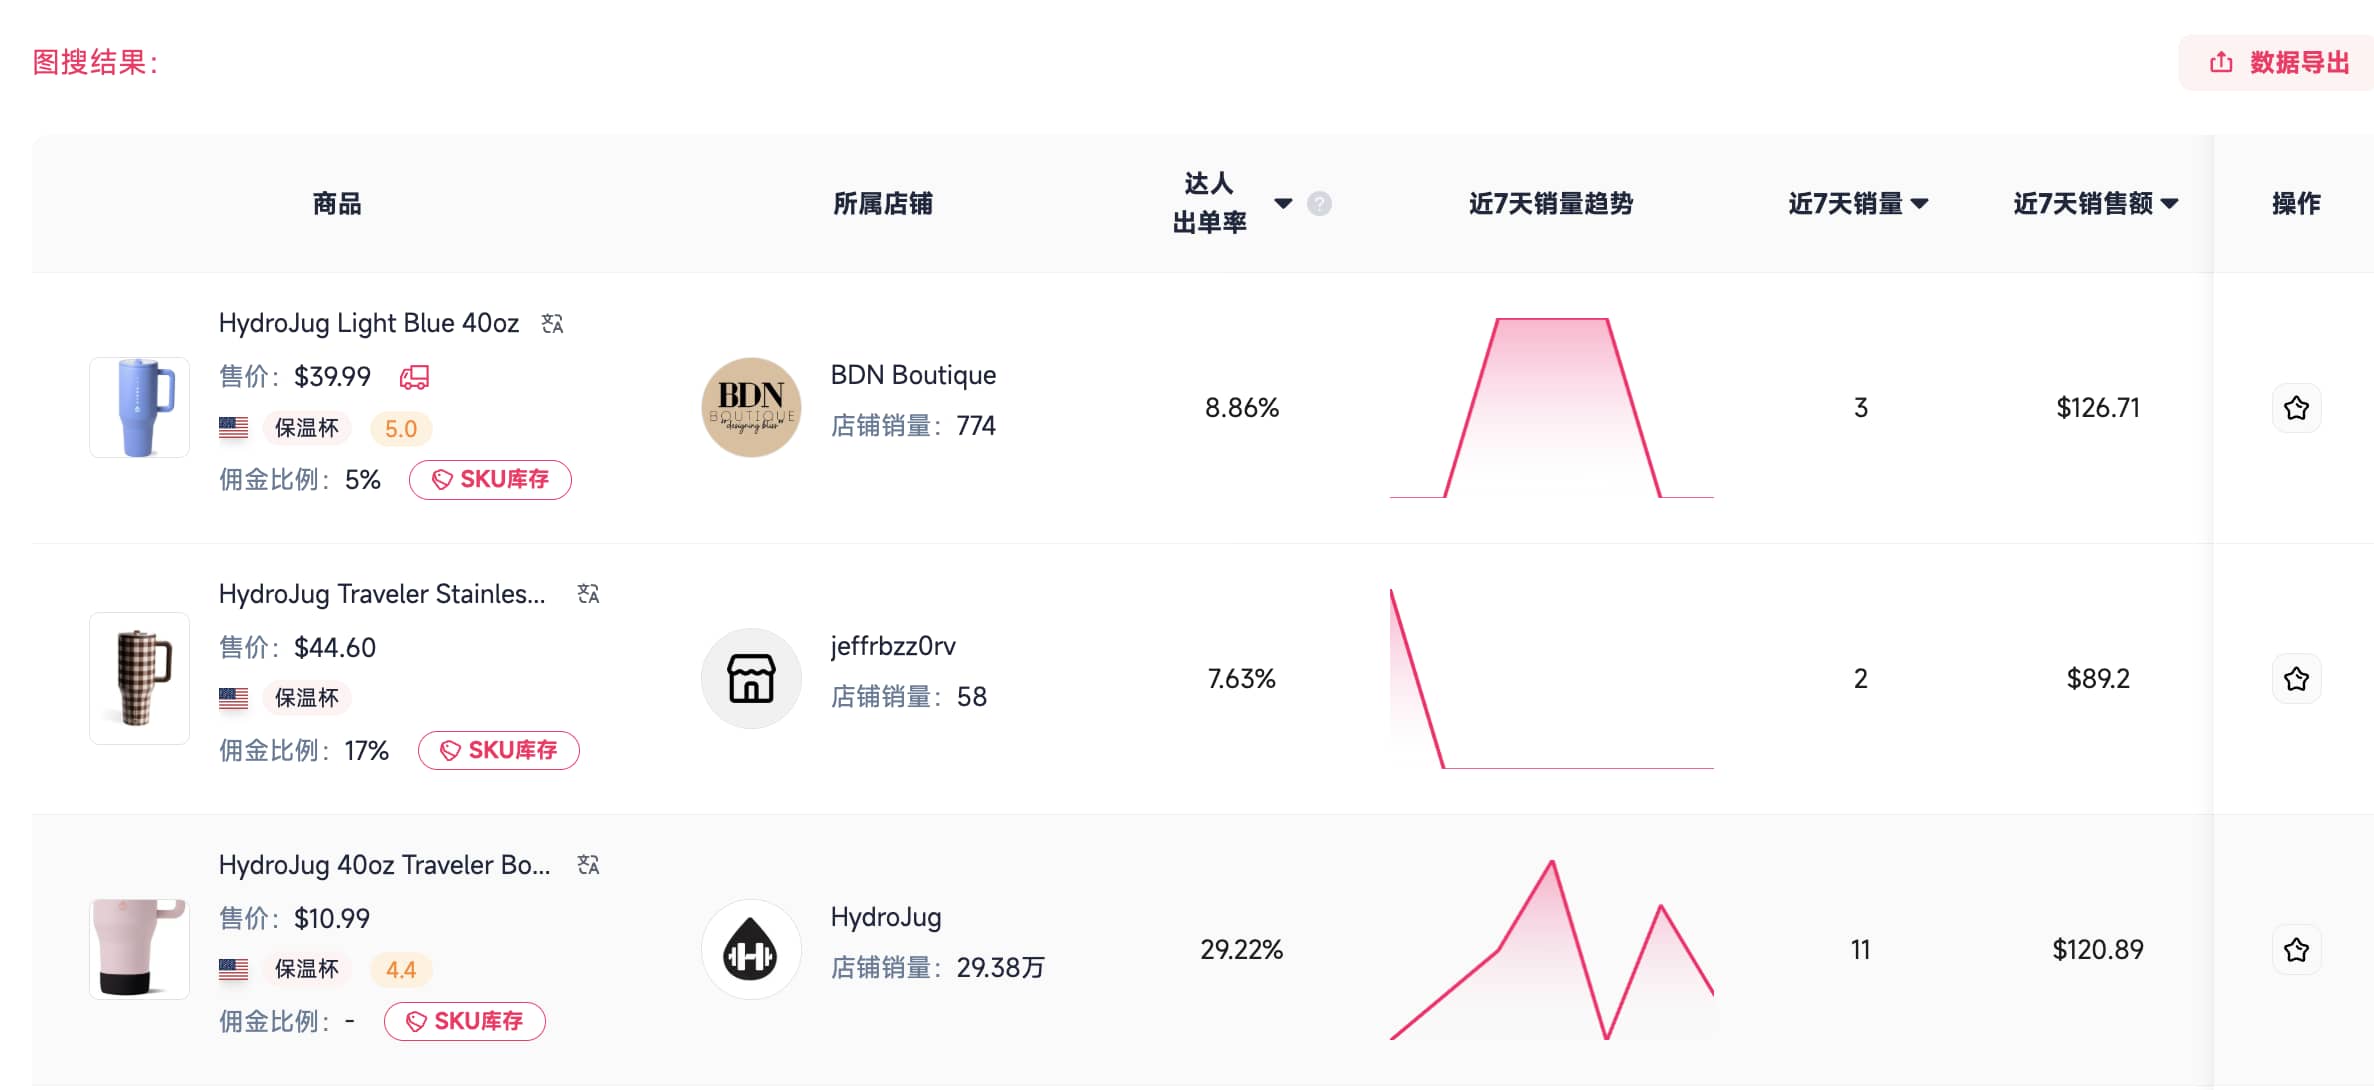Open SKU库存 for the $10.99 product

coord(464,1022)
